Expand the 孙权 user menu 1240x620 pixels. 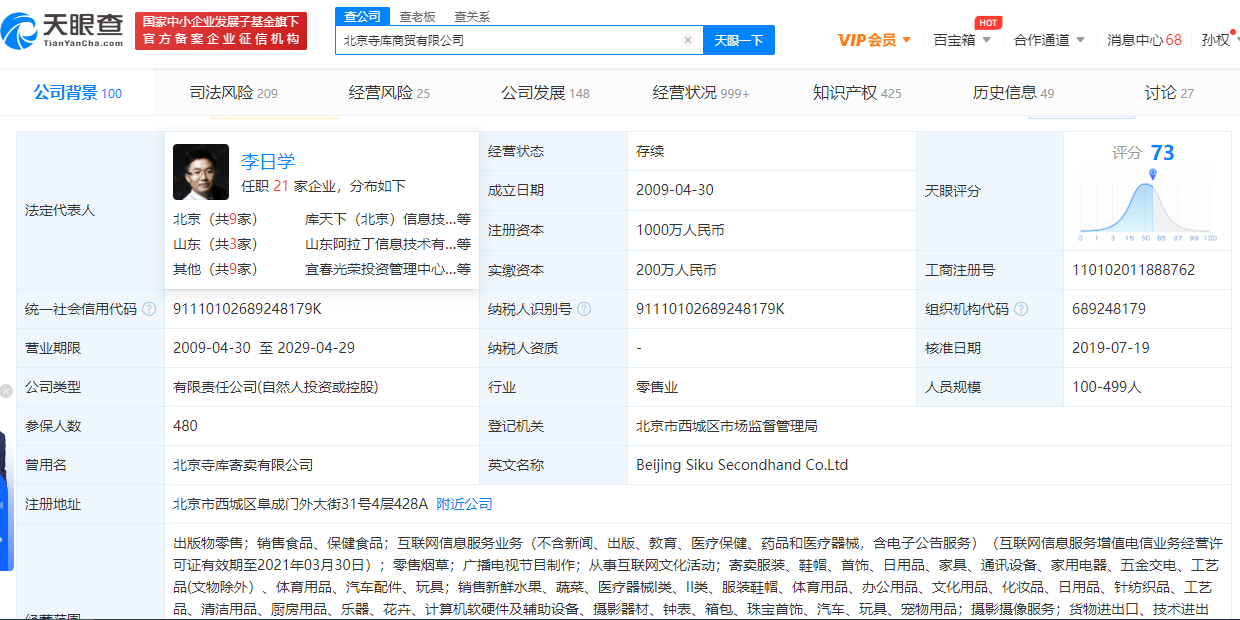click(x=1220, y=40)
